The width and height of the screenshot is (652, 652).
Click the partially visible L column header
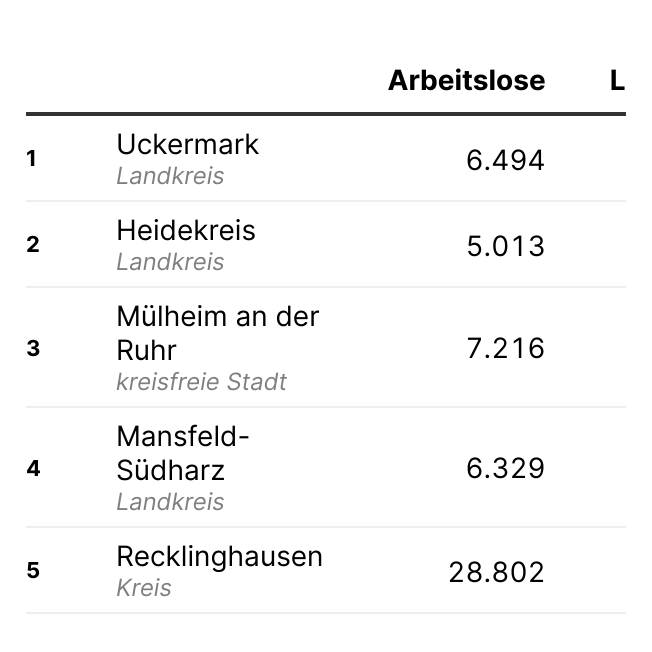pyautogui.click(x=617, y=81)
